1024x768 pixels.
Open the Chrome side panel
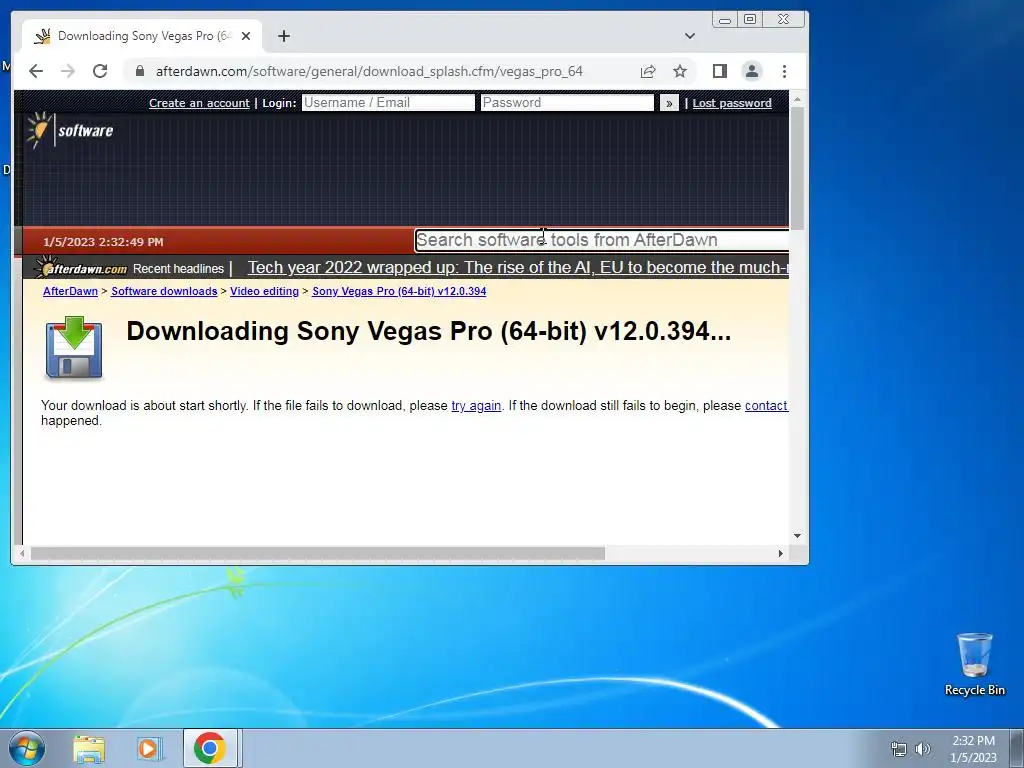click(720, 71)
